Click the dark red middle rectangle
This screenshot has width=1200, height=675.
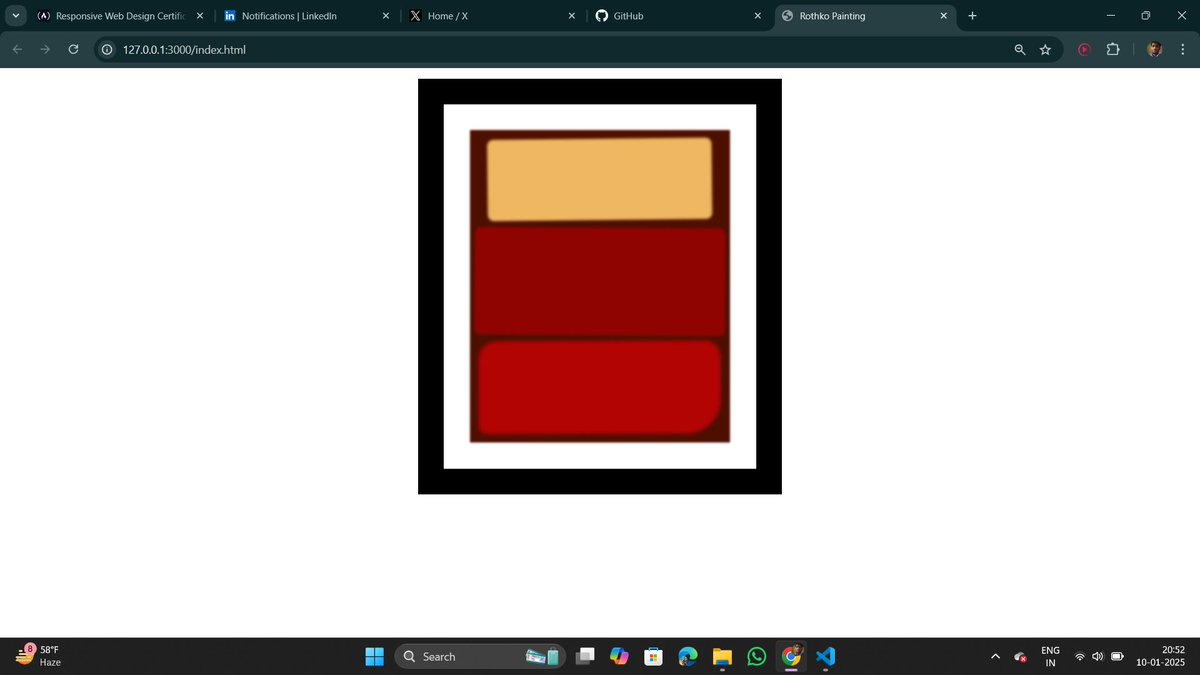[599, 281]
